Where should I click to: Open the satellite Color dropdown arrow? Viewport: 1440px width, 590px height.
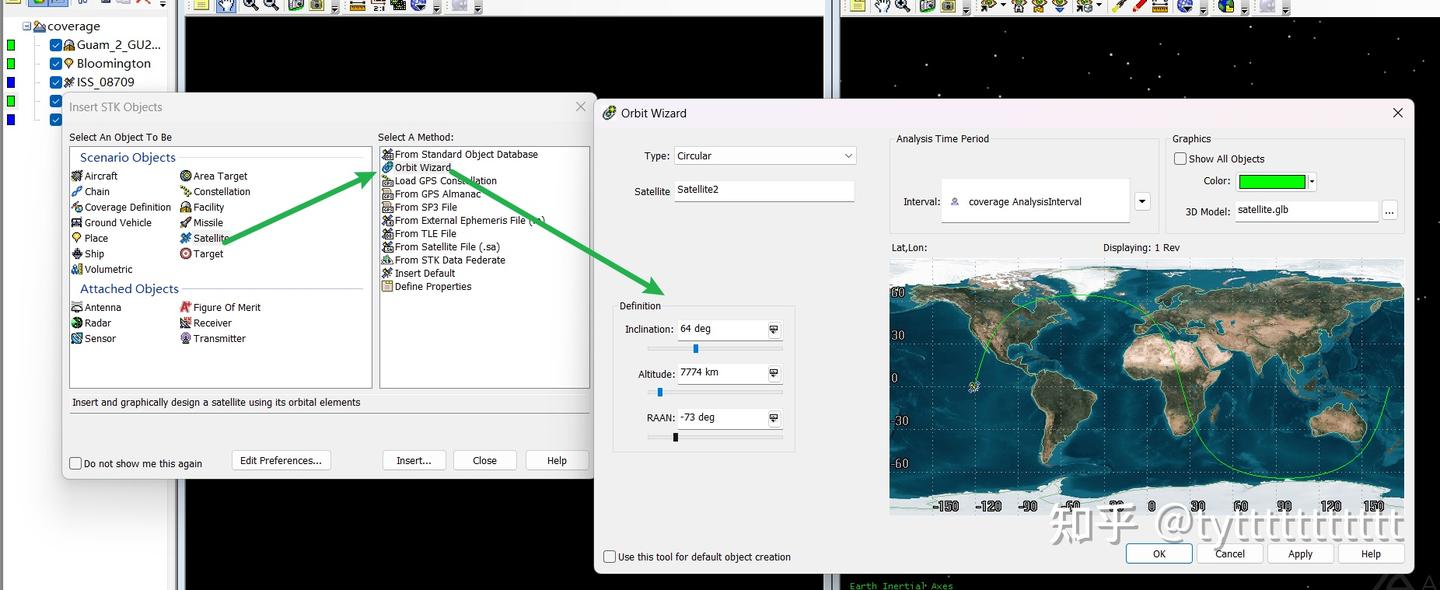point(1312,182)
